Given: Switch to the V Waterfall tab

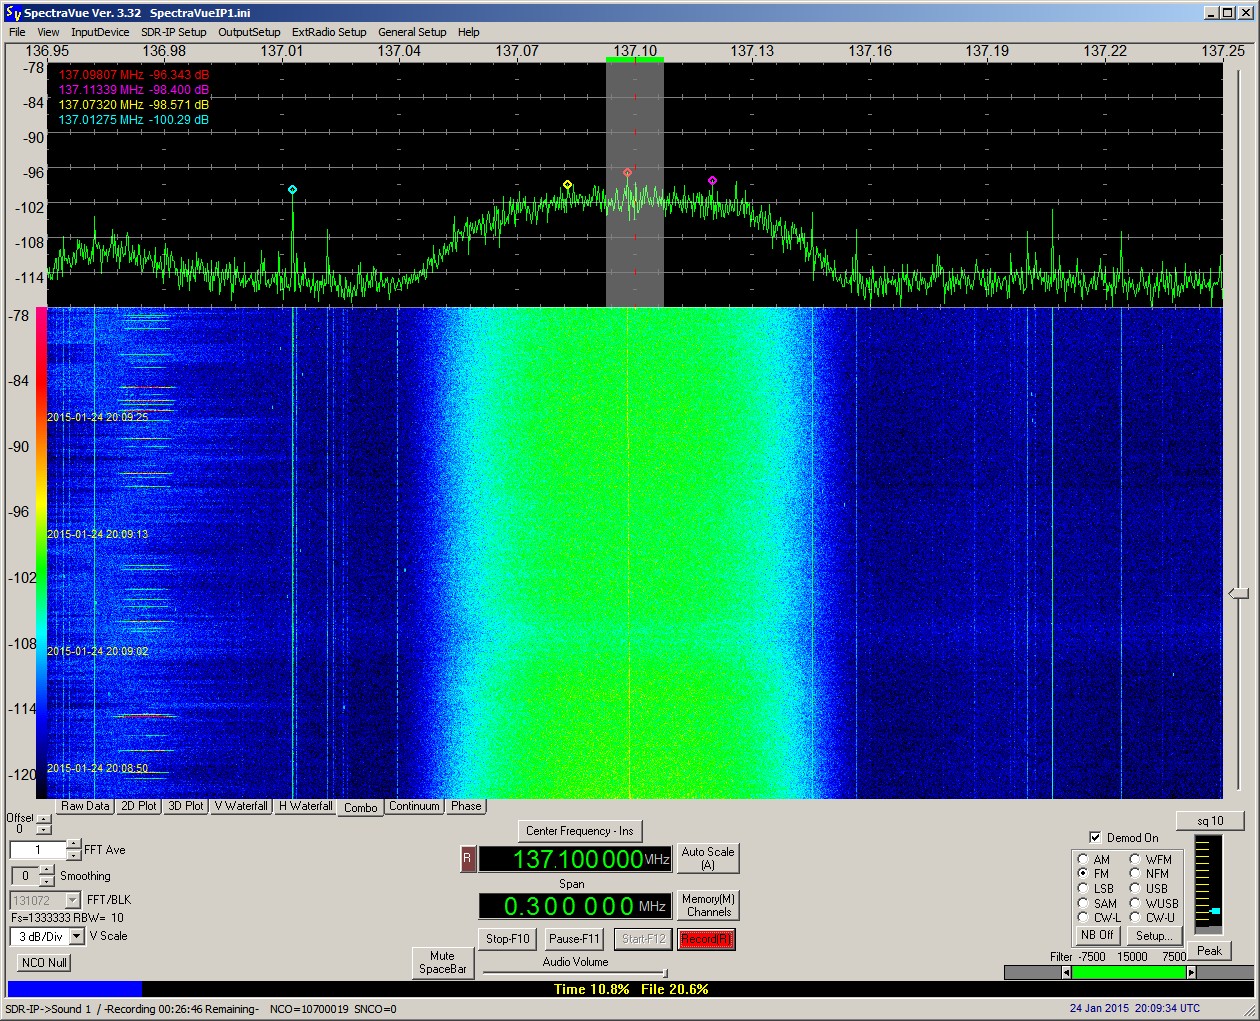Looking at the screenshot, I should (241, 806).
